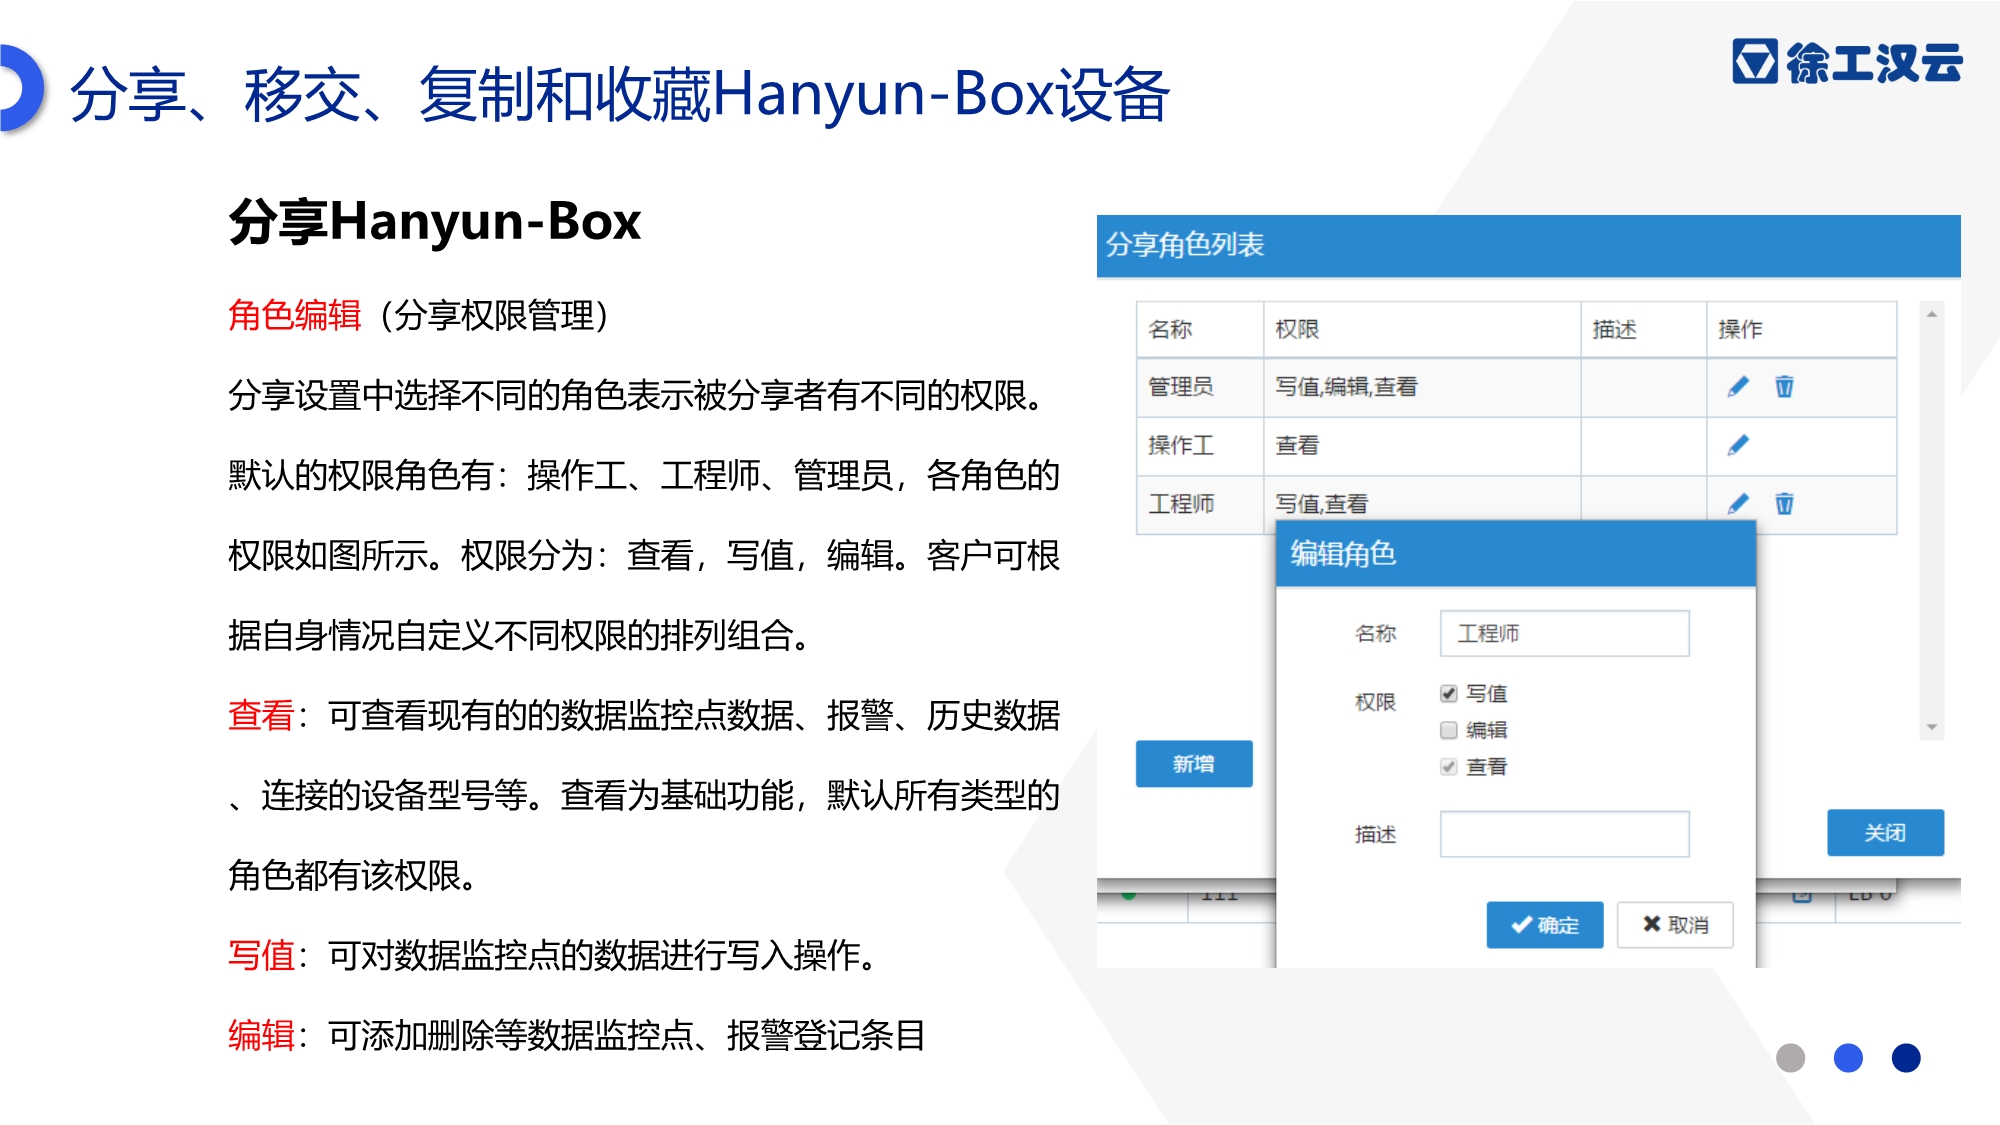2000x1125 pixels.
Task: Click the 名称 input field containing 工程师
Action: pyautogui.click(x=1565, y=633)
